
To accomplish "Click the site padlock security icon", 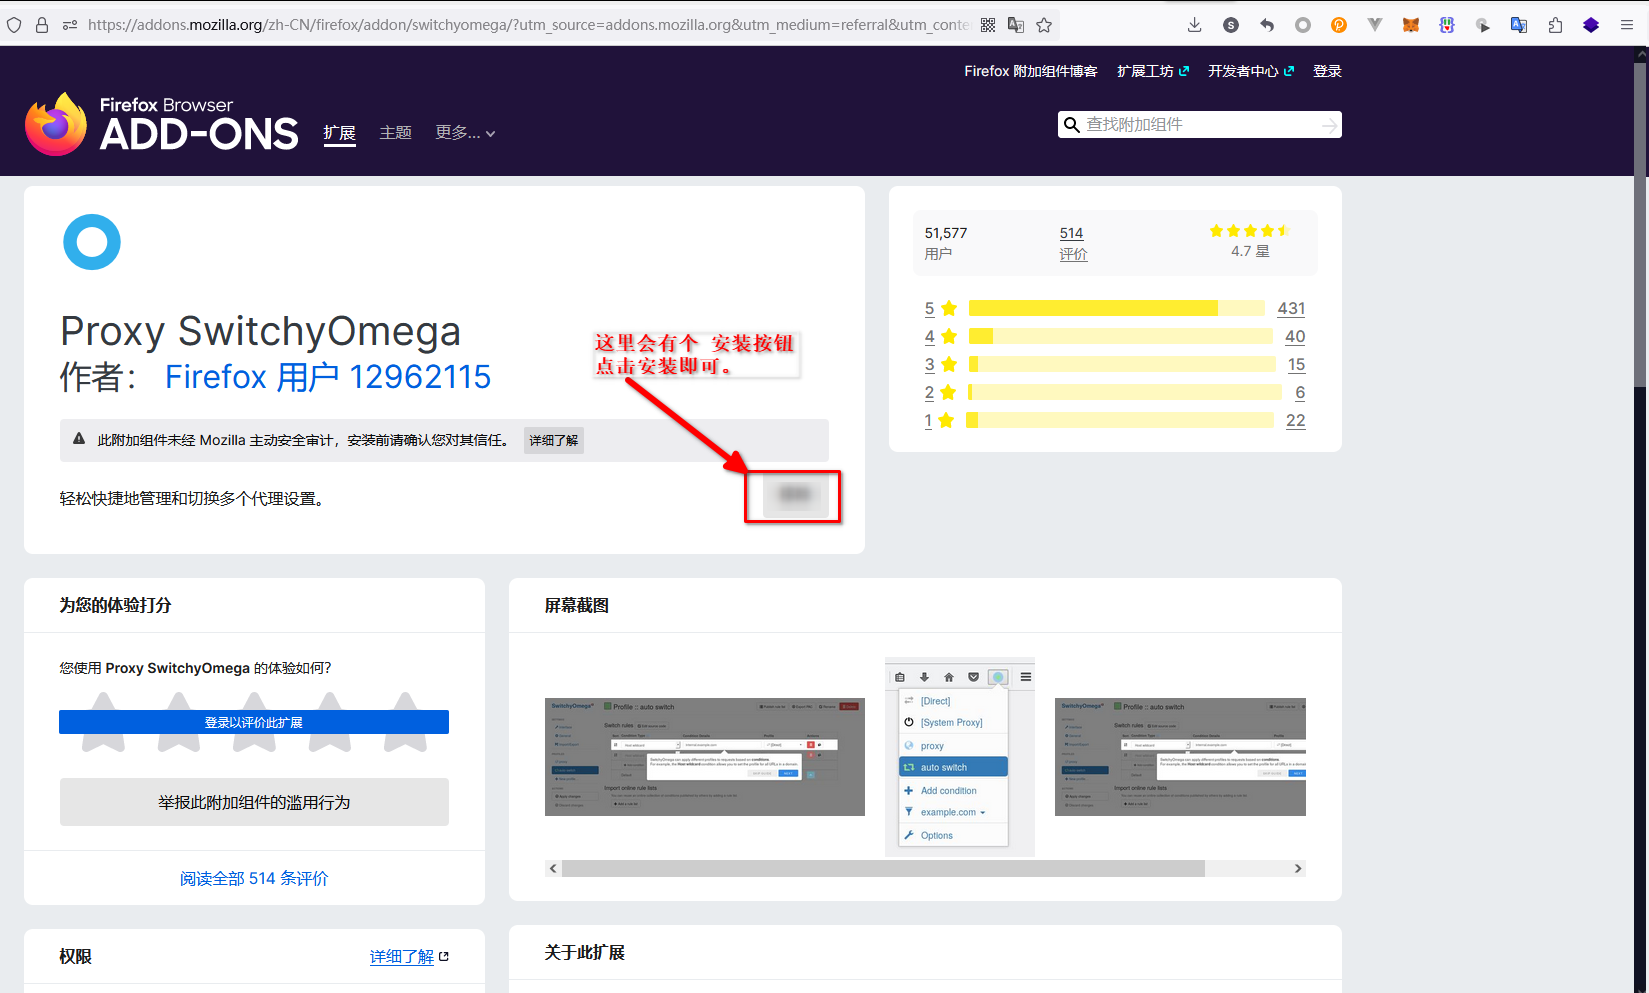I will point(42,25).
